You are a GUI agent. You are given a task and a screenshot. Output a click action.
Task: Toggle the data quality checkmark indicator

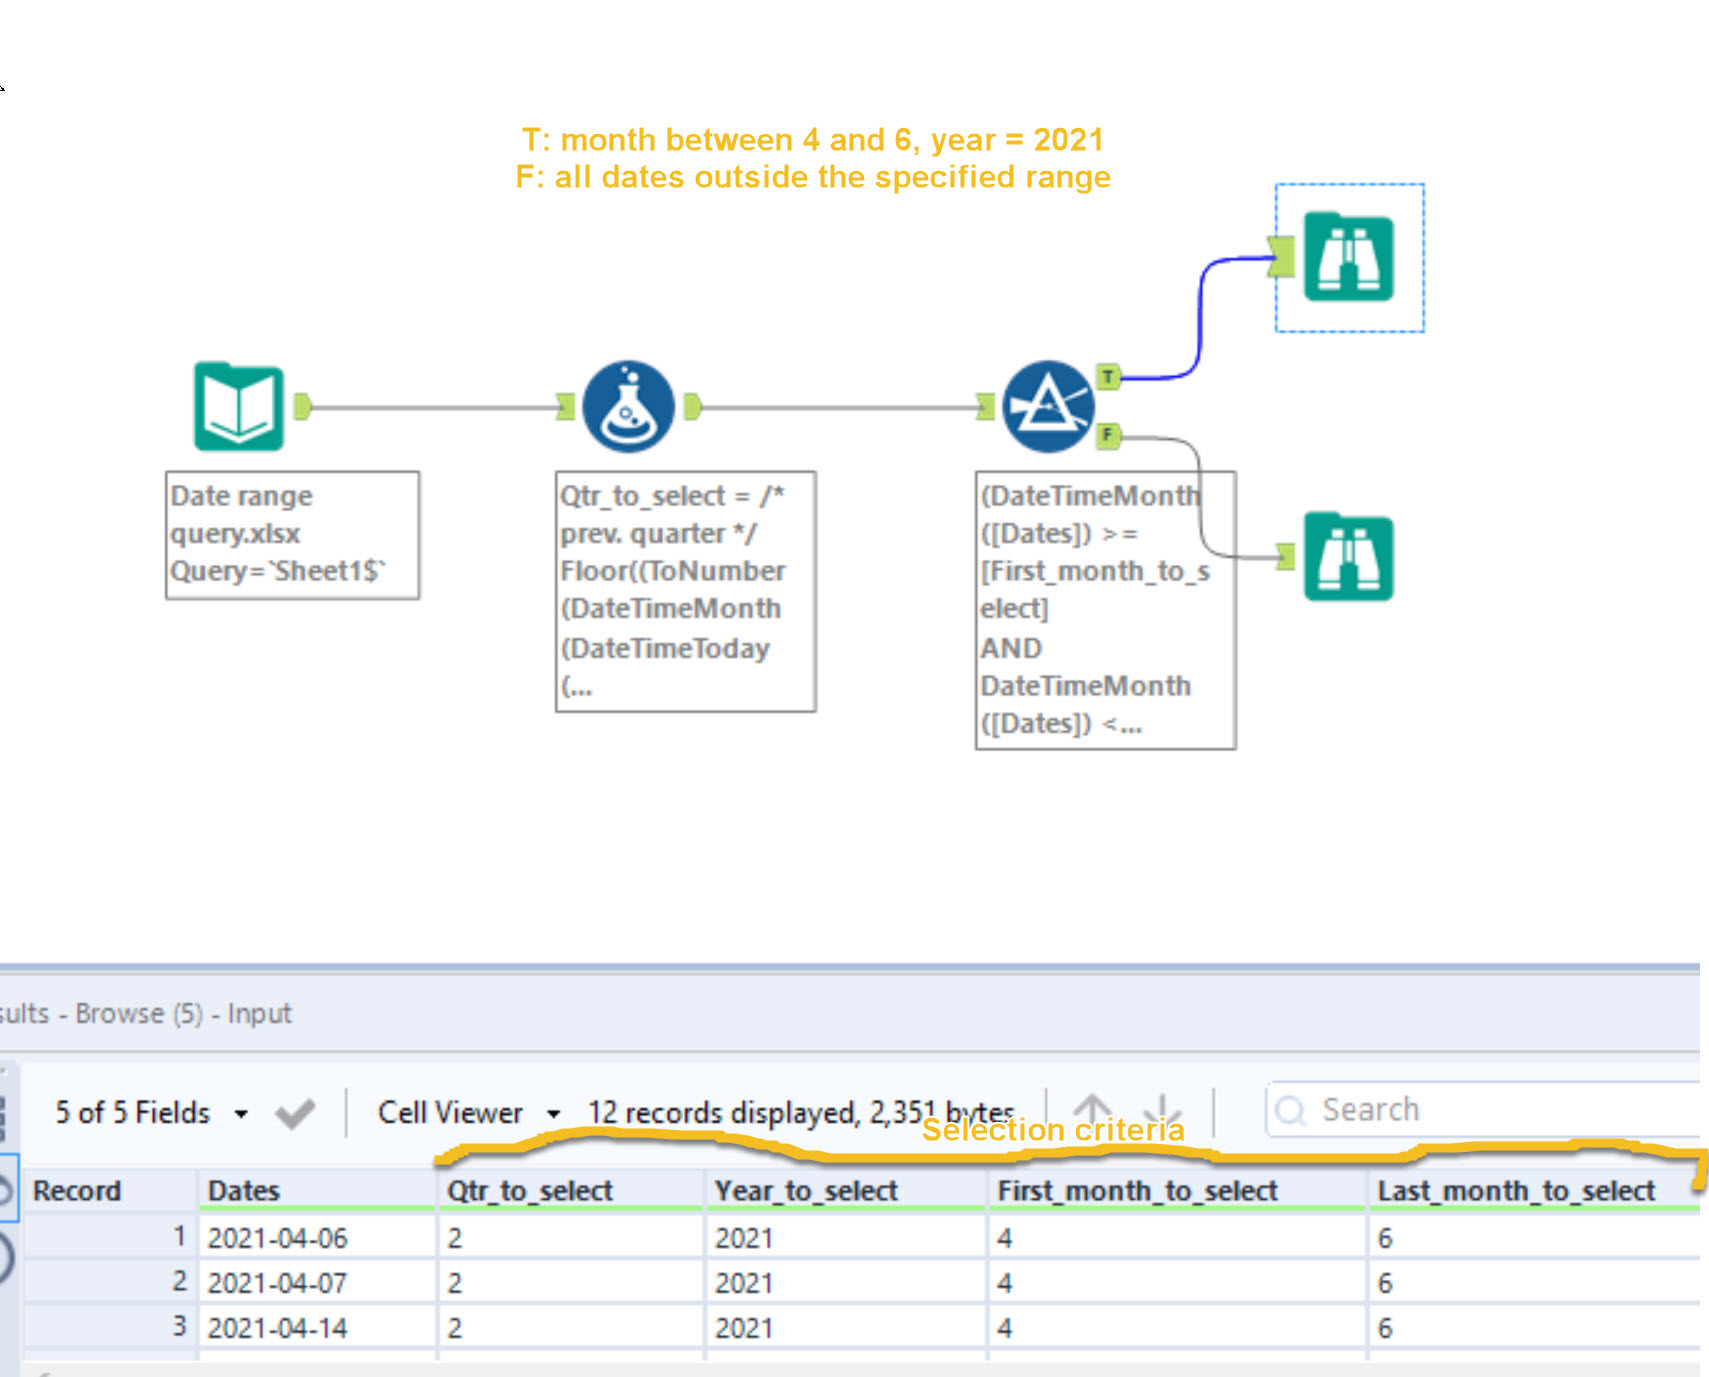pyautogui.click(x=294, y=1113)
